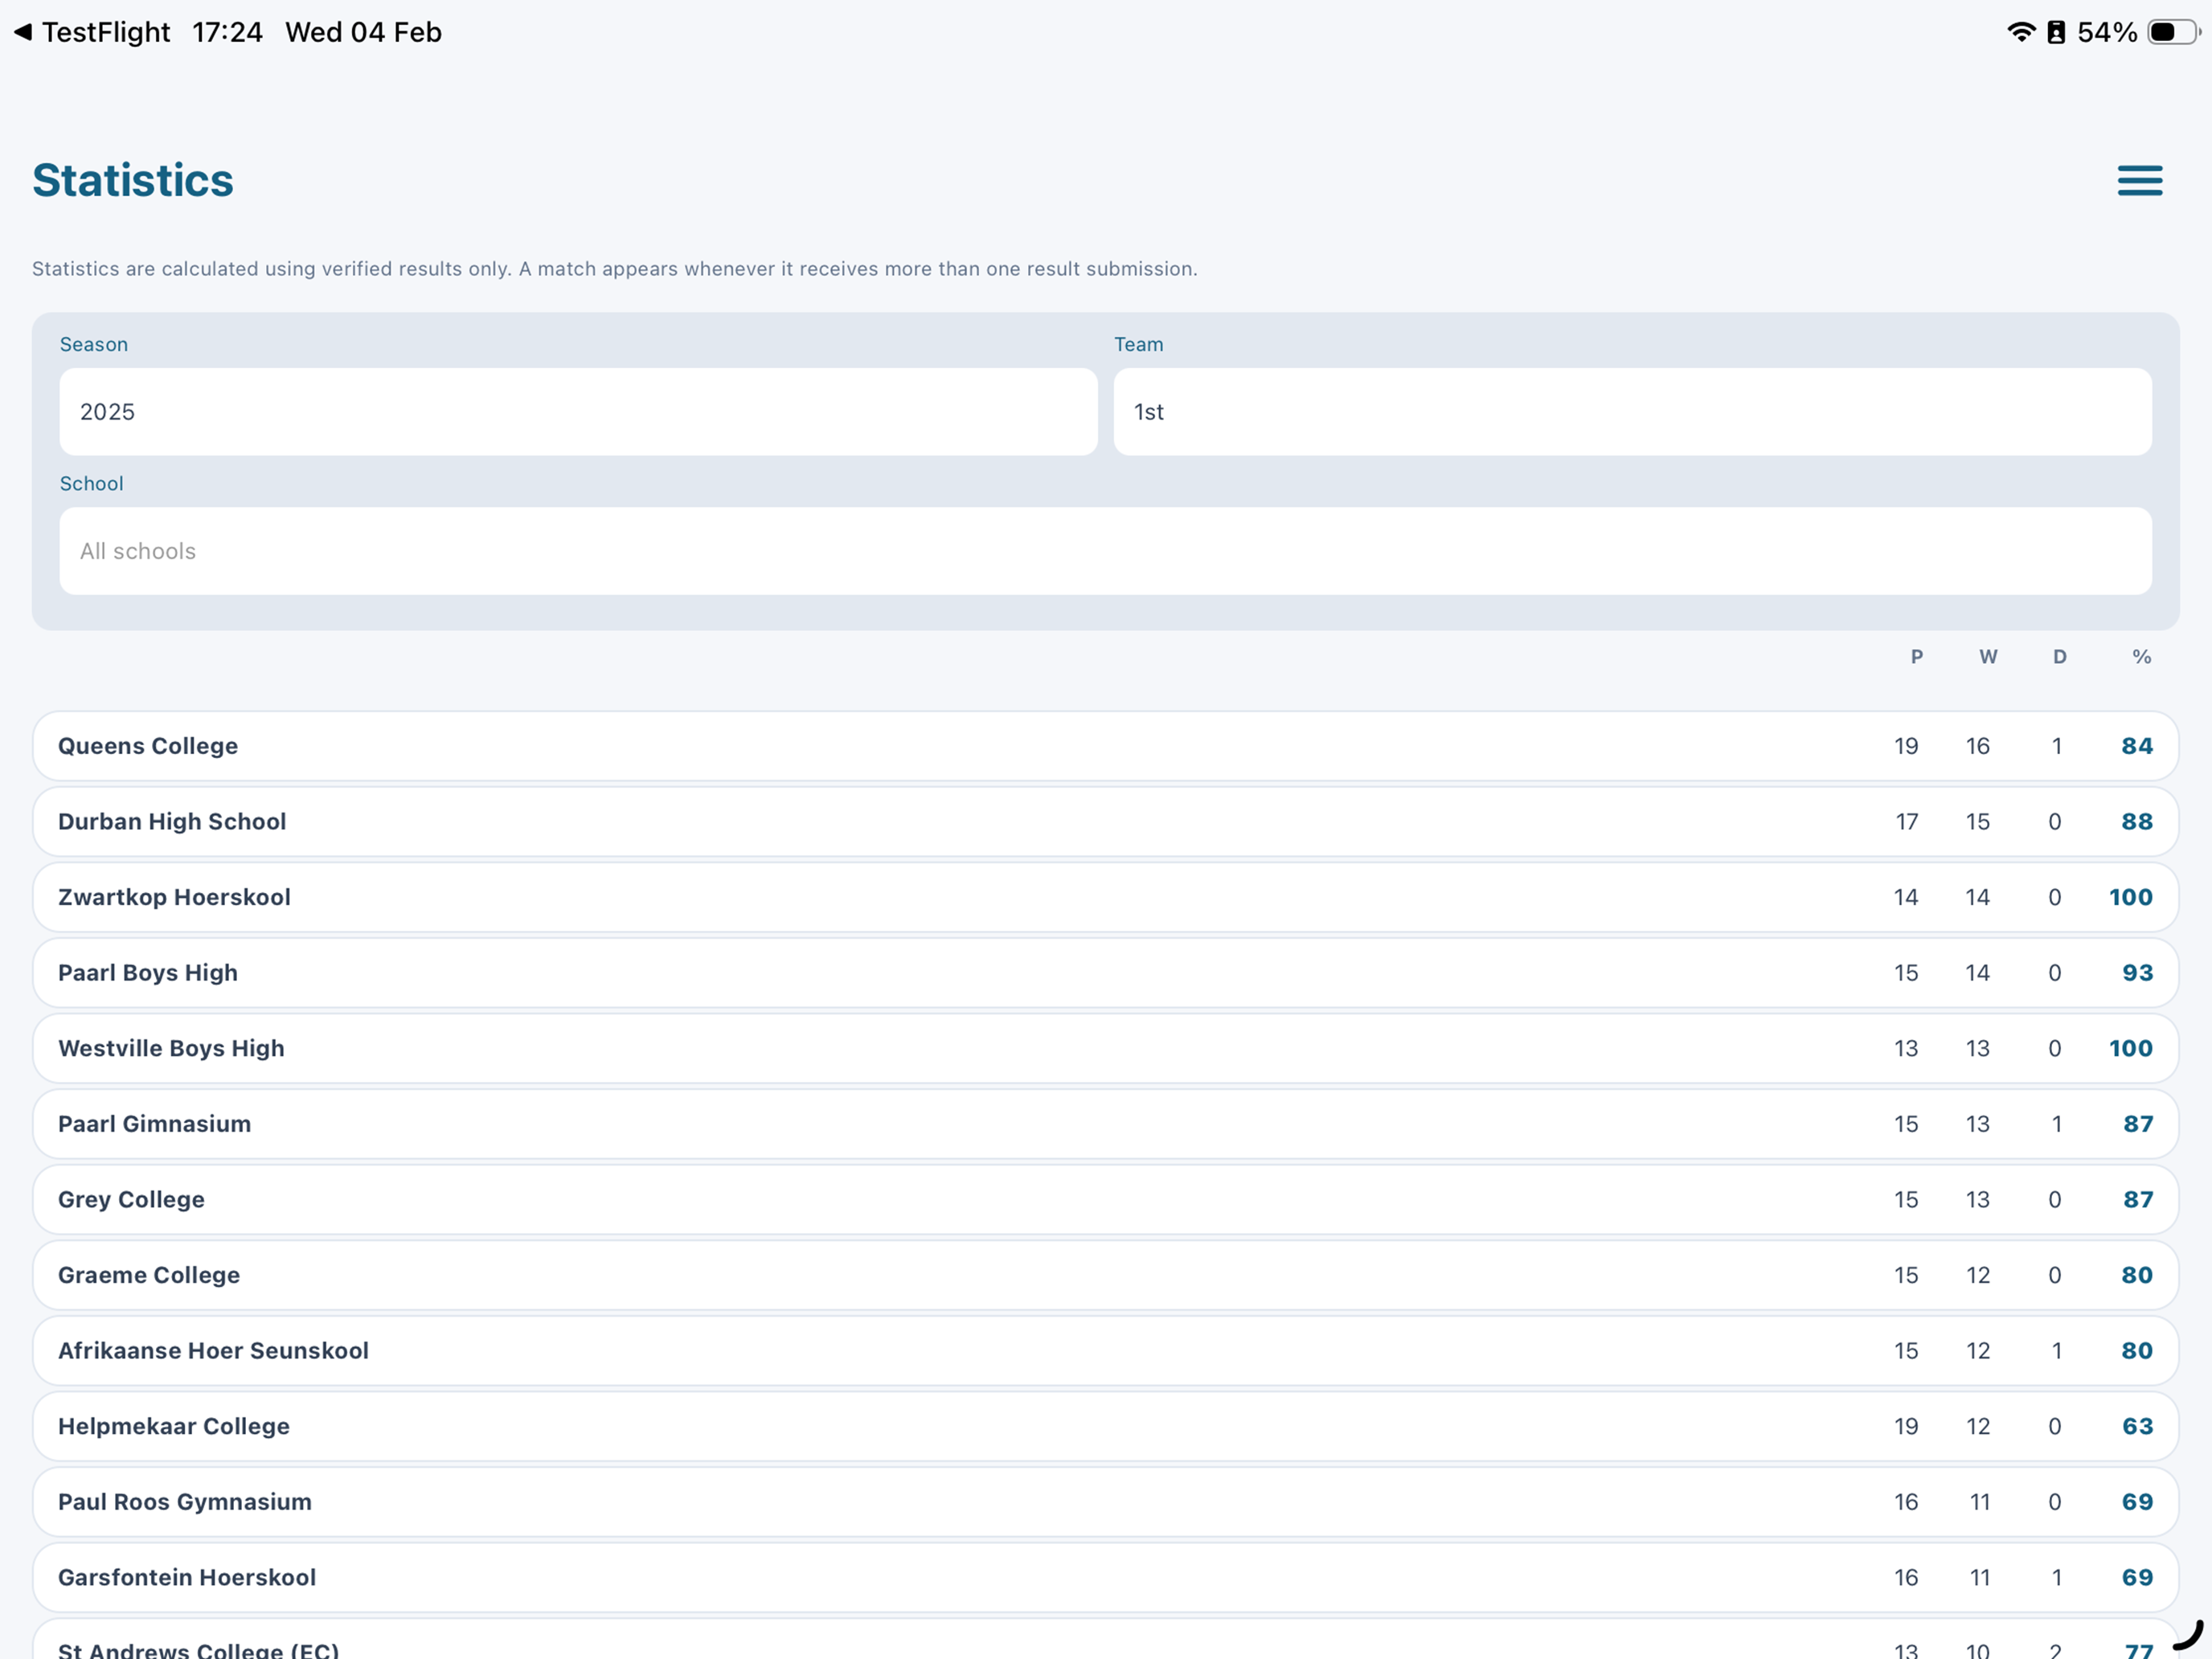This screenshot has width=2212, height=1659.
Task: Select the Zwartkop Hoerskool row
Action: [1105, 897]
